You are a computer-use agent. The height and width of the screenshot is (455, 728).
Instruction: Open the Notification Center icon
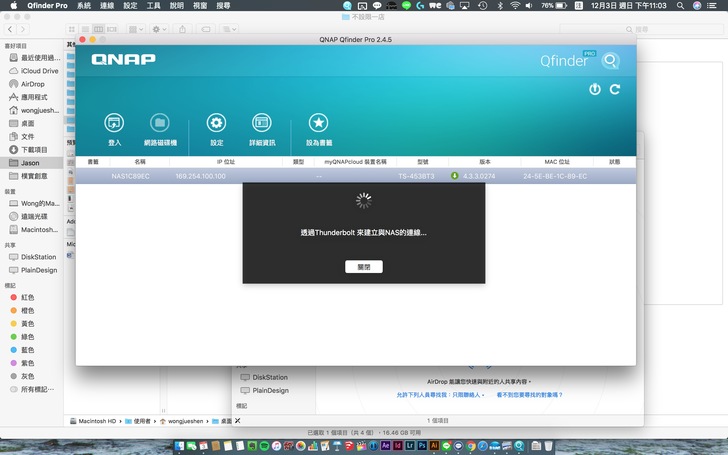(x=711, y=6)
